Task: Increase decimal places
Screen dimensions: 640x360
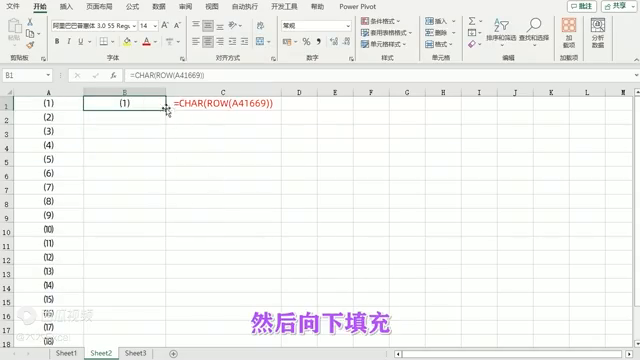Action: (x=334, y=42)
